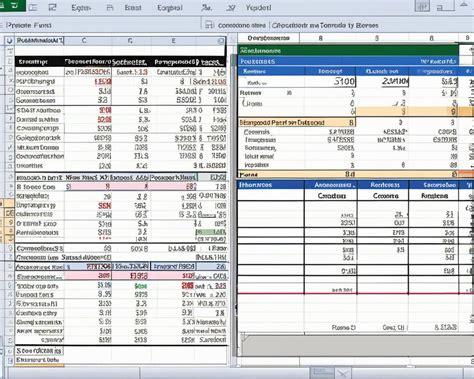Click the dark green banner row in the right pane

348,51
